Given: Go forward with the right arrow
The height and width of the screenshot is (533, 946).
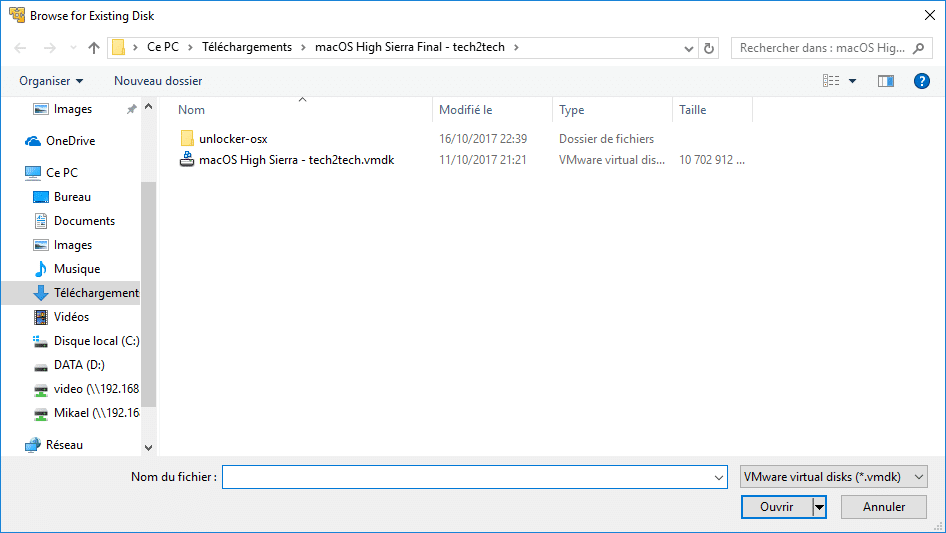Looking at the screenshot, I should click(49, 48).
